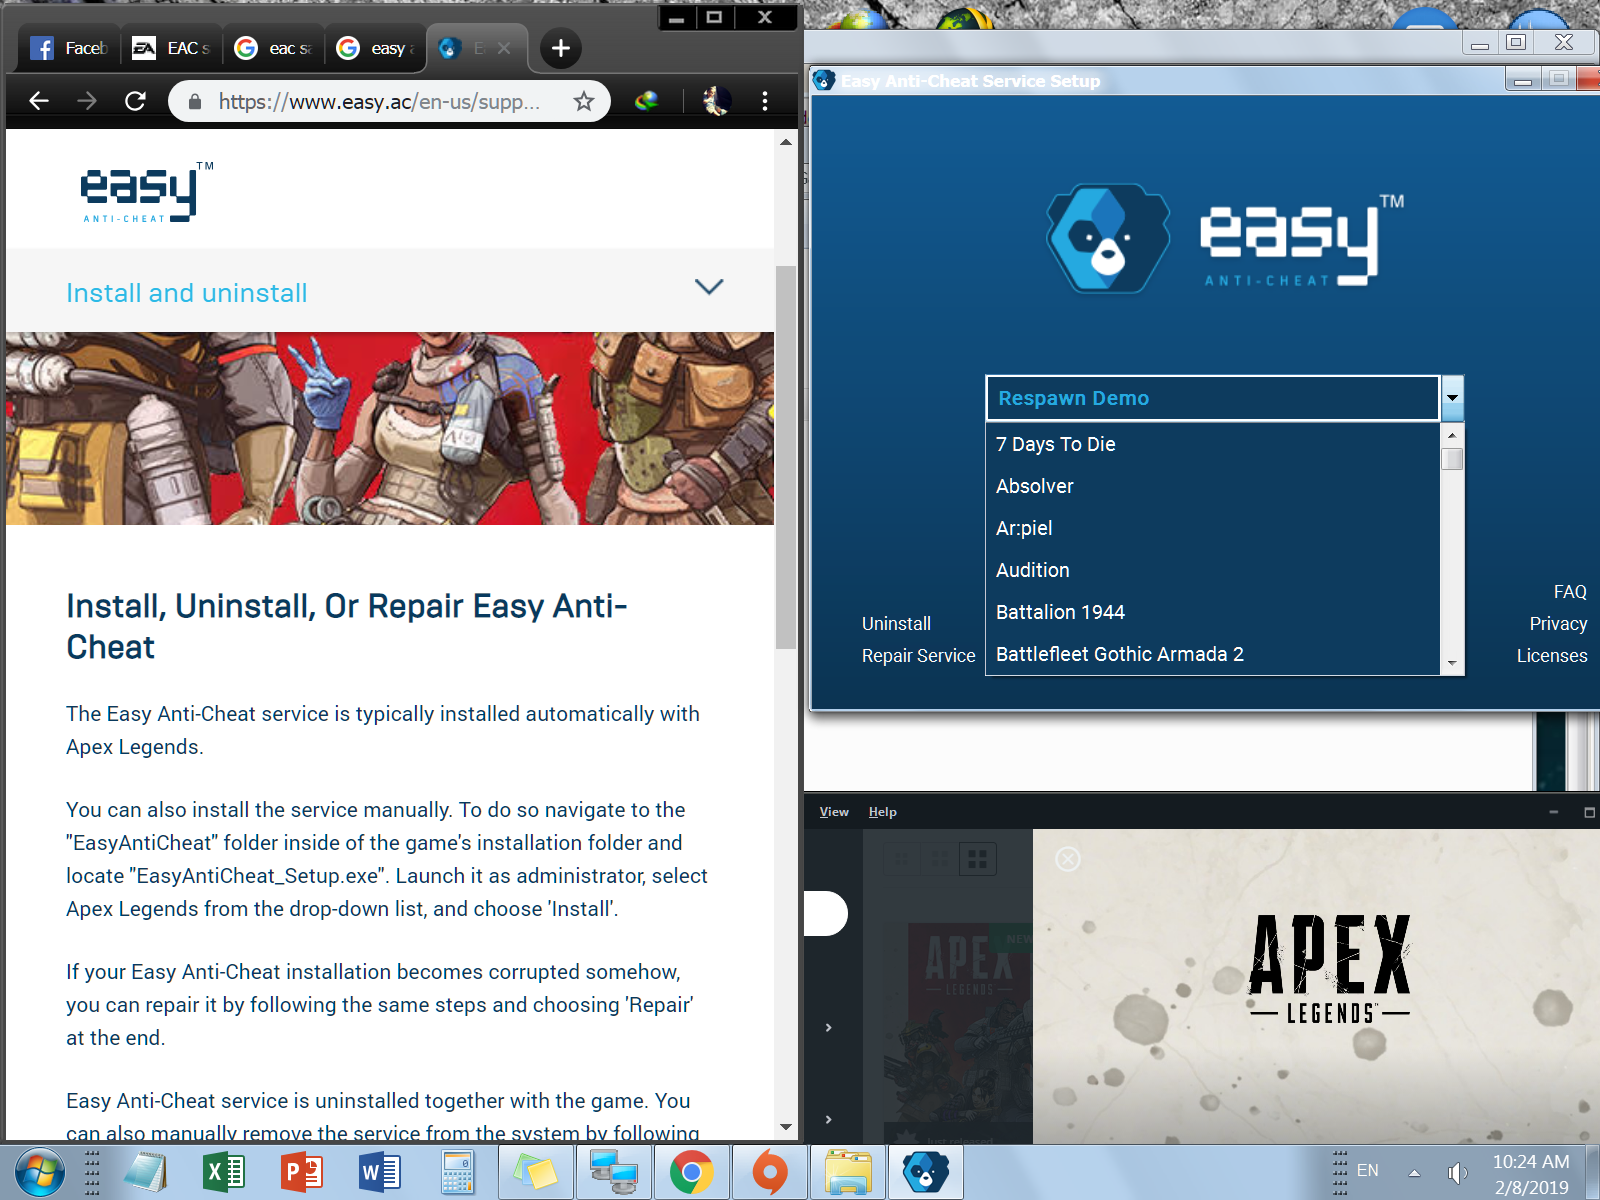The image size is (1600, 1200).
Task: Open the Chrome three-dot menu
Action: click(x=765, y=101)
